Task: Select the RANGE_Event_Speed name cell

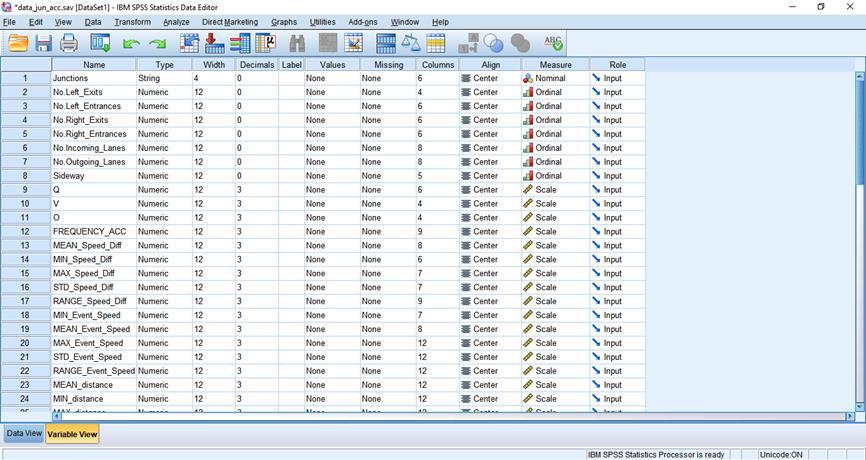Action: (94, 371)
